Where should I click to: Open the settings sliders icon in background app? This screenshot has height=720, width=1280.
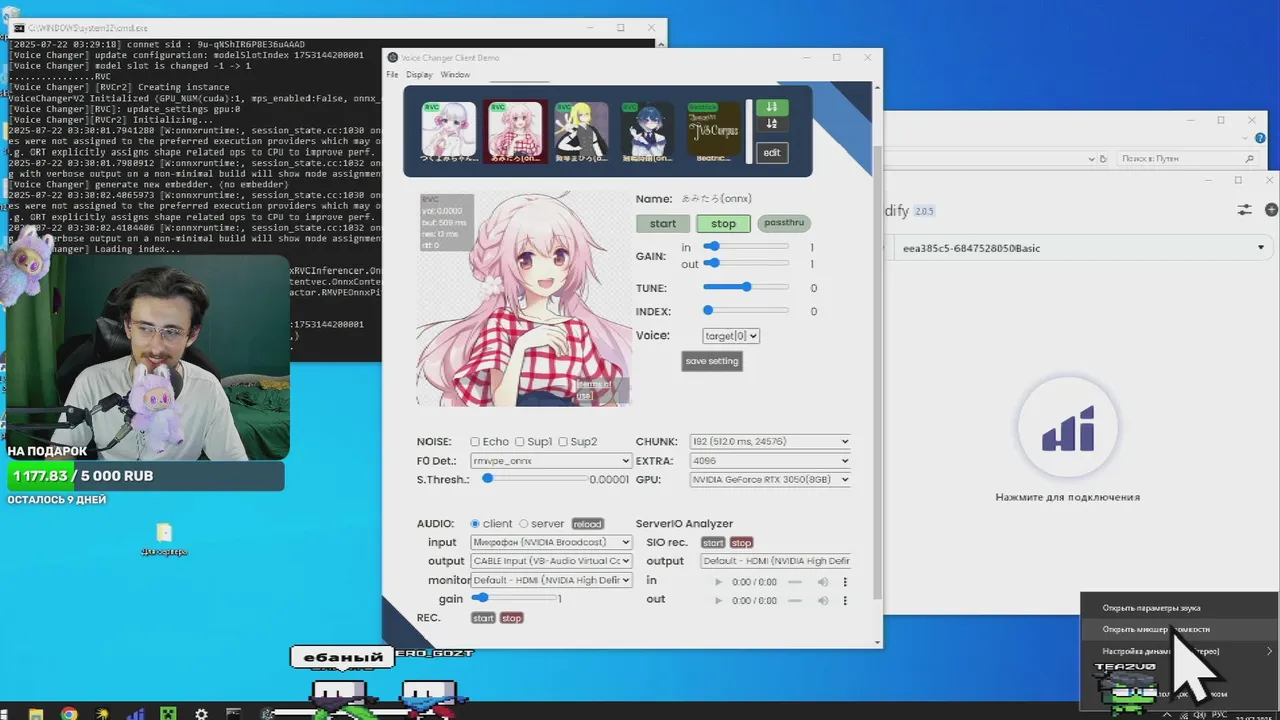tap(1244, 210)
